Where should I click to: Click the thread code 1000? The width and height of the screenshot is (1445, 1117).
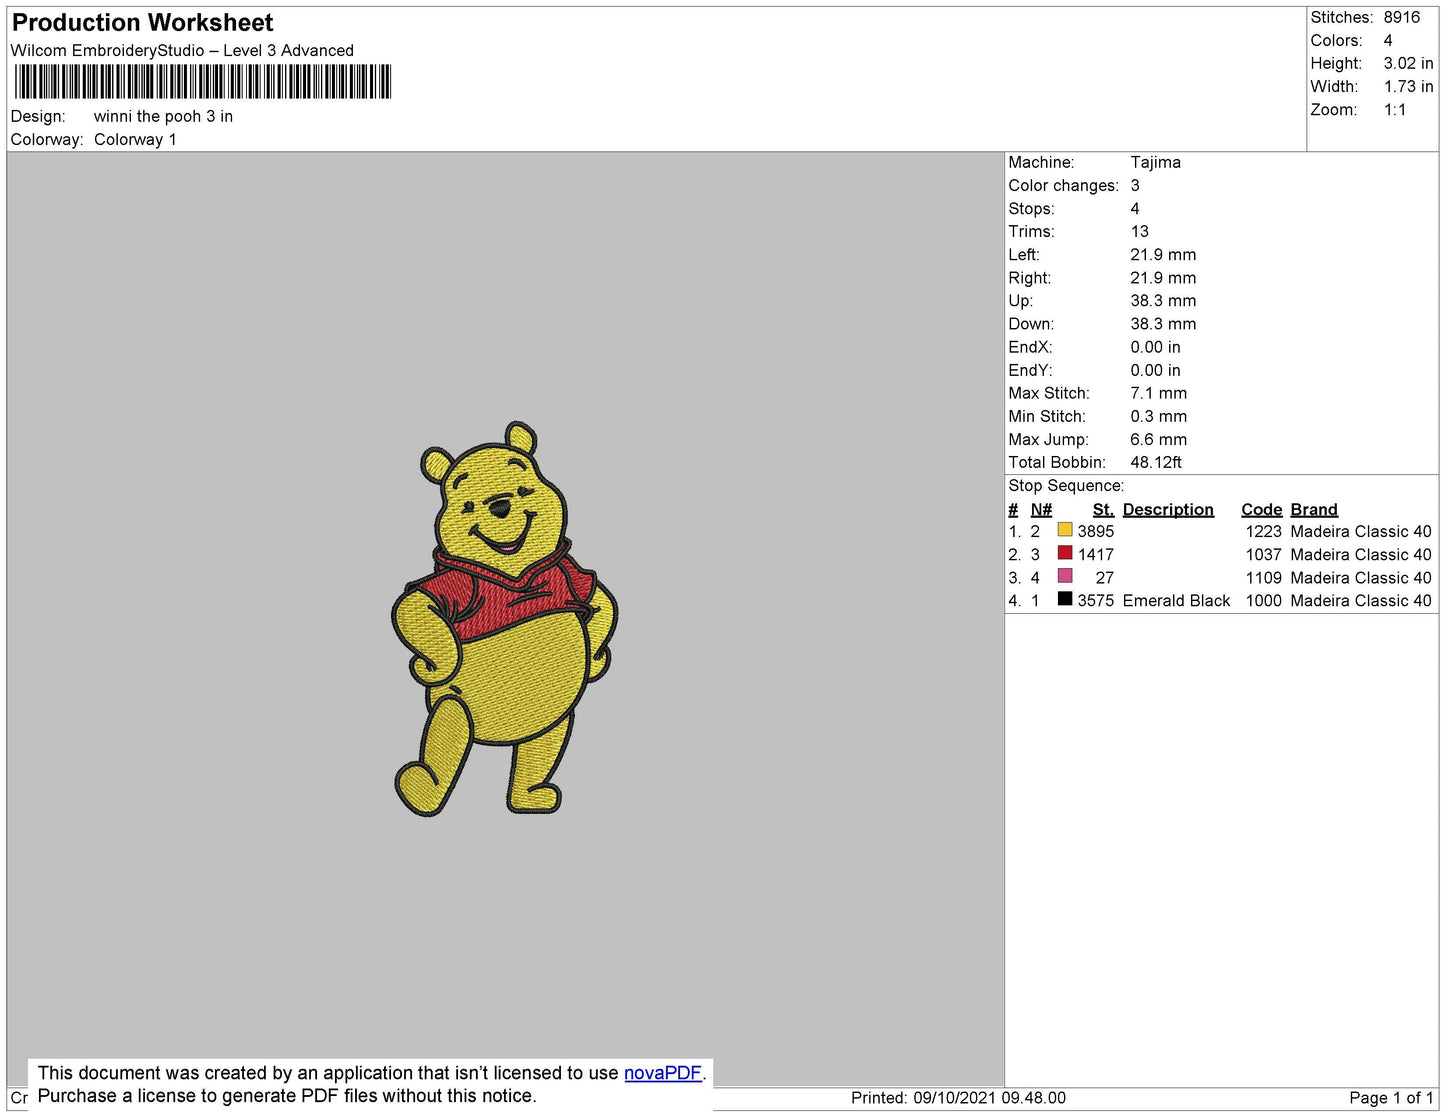point(1263,601)
